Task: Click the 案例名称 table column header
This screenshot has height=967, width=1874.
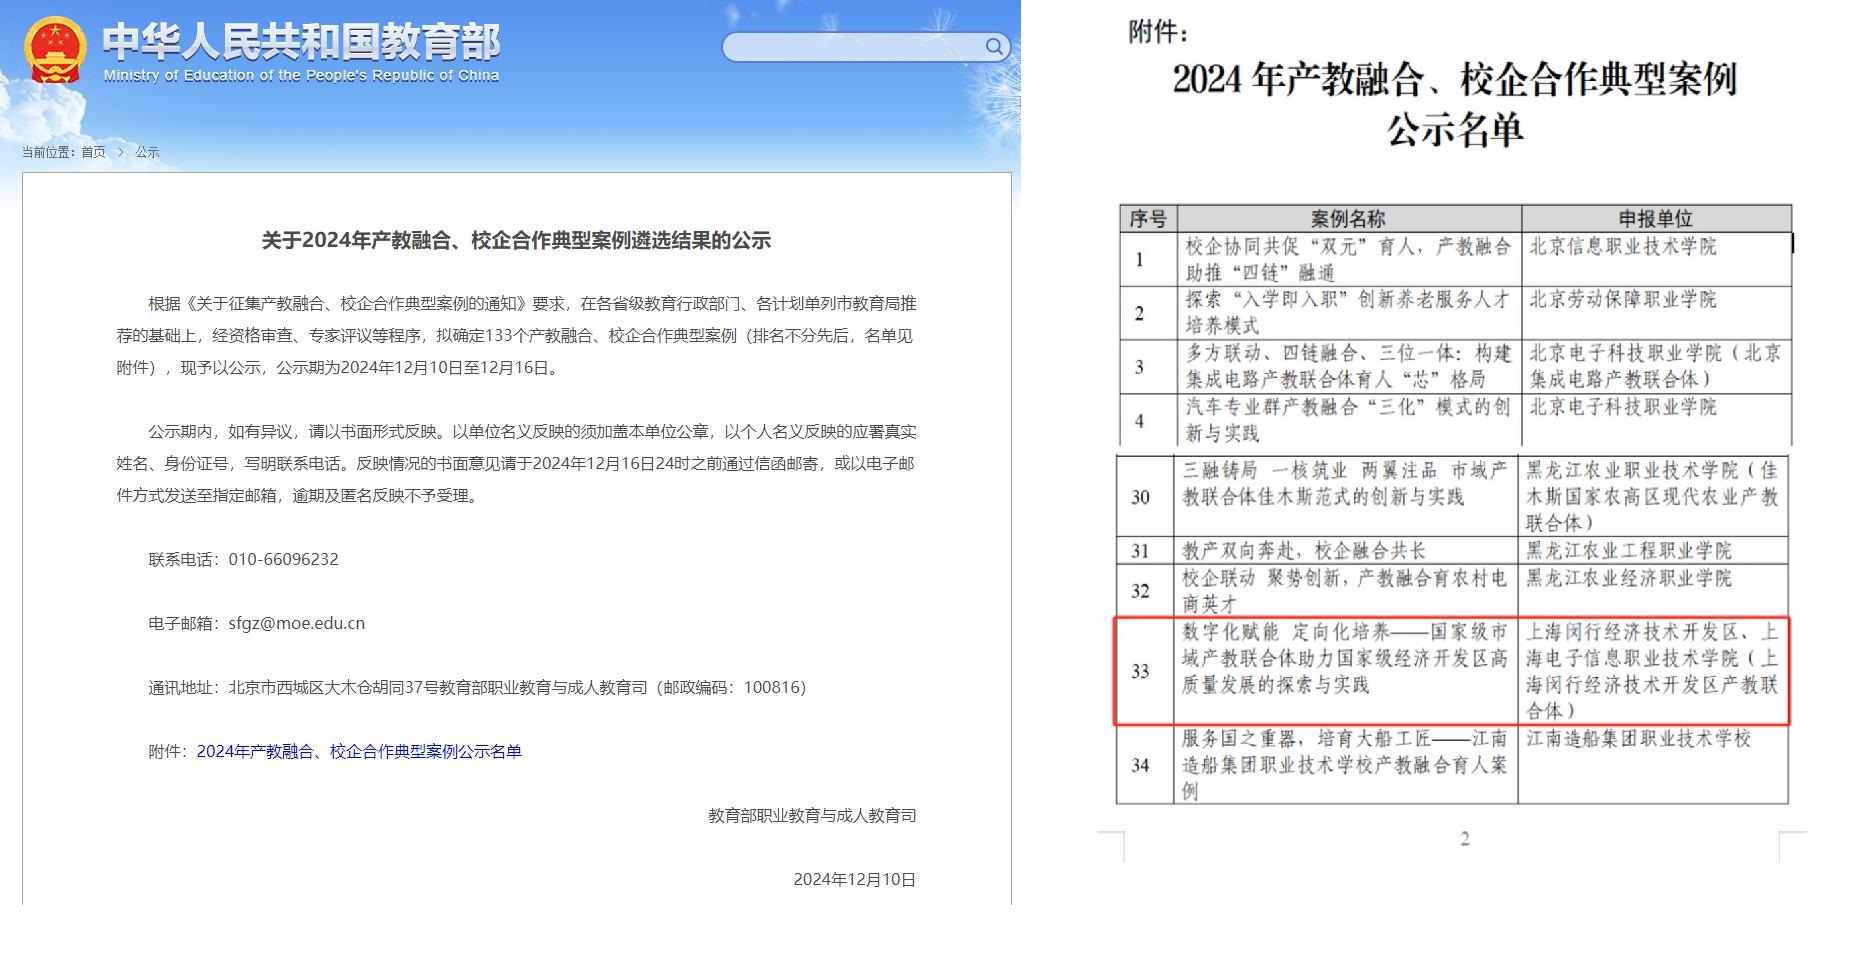Action: [x=1347, y=219]
